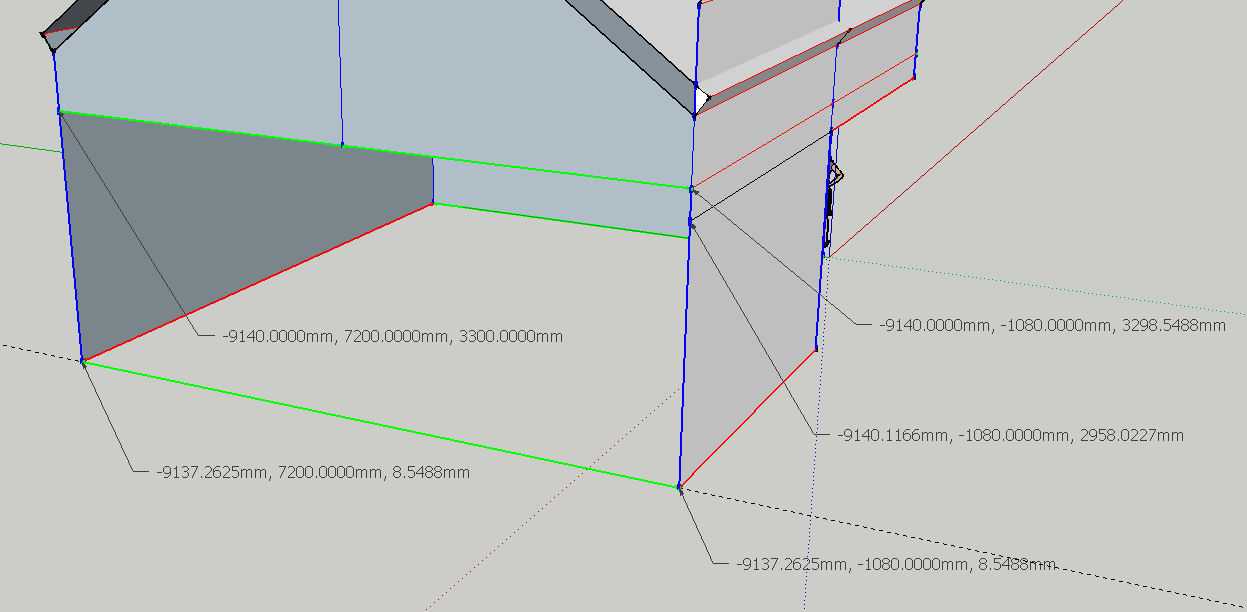Image resolution: width=1247 pixels, height=612 pixels.
Task: Select the left blue vertical corner edge
Action: pyautogui.click(x=70, y=235)
